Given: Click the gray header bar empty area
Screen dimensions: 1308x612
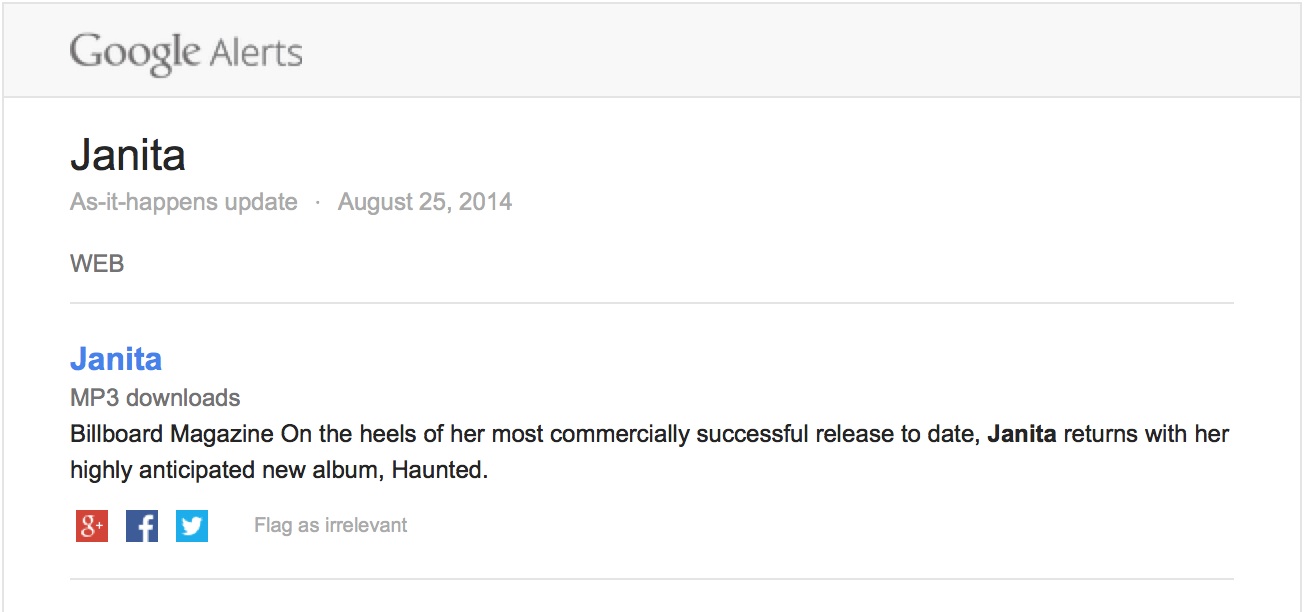Looking at the screenshot, I should [800, 50].
